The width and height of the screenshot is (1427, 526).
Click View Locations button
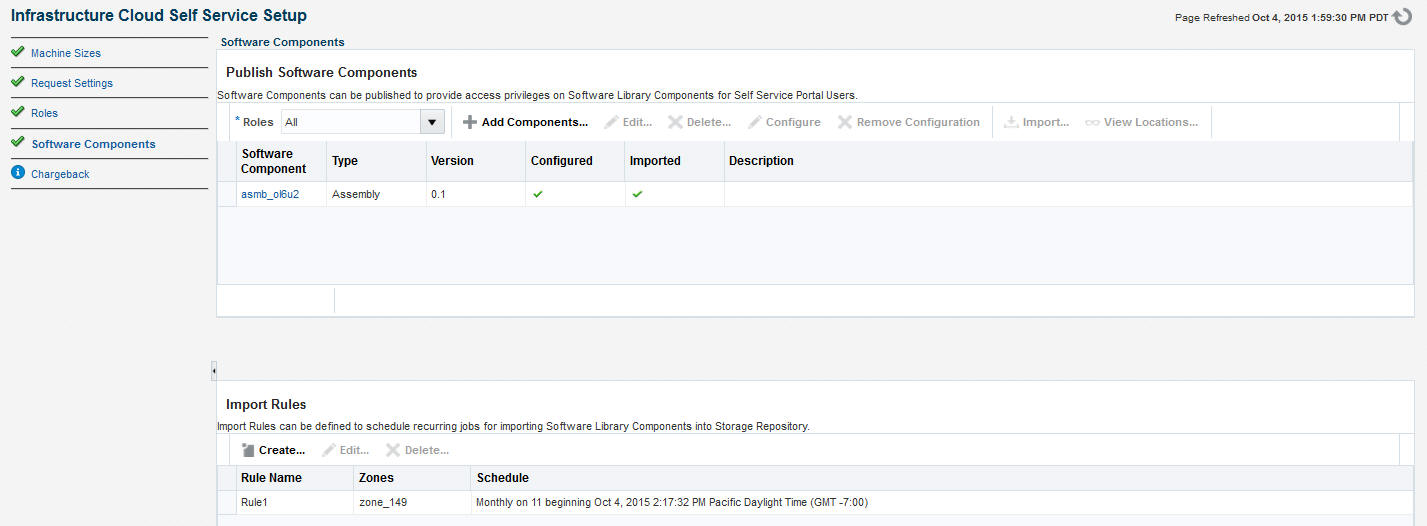1142,122
